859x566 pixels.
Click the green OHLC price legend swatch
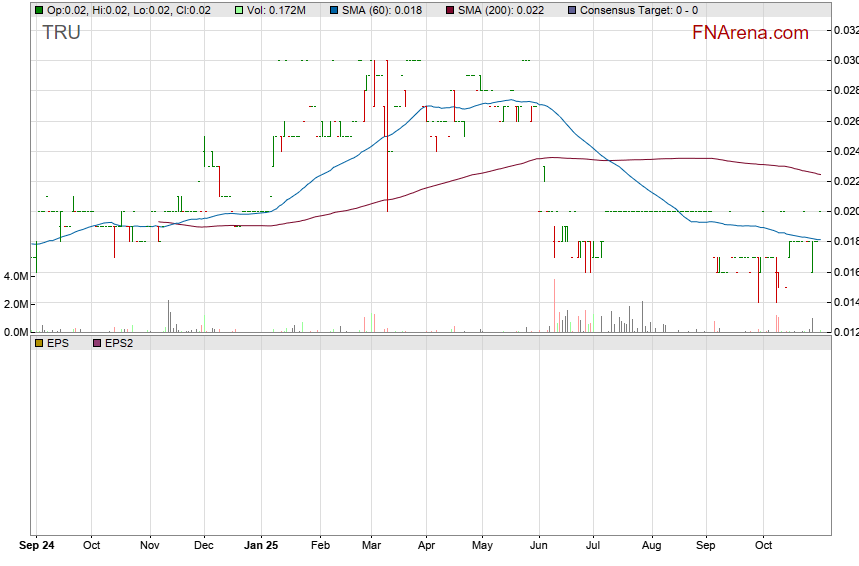[39, 10]
